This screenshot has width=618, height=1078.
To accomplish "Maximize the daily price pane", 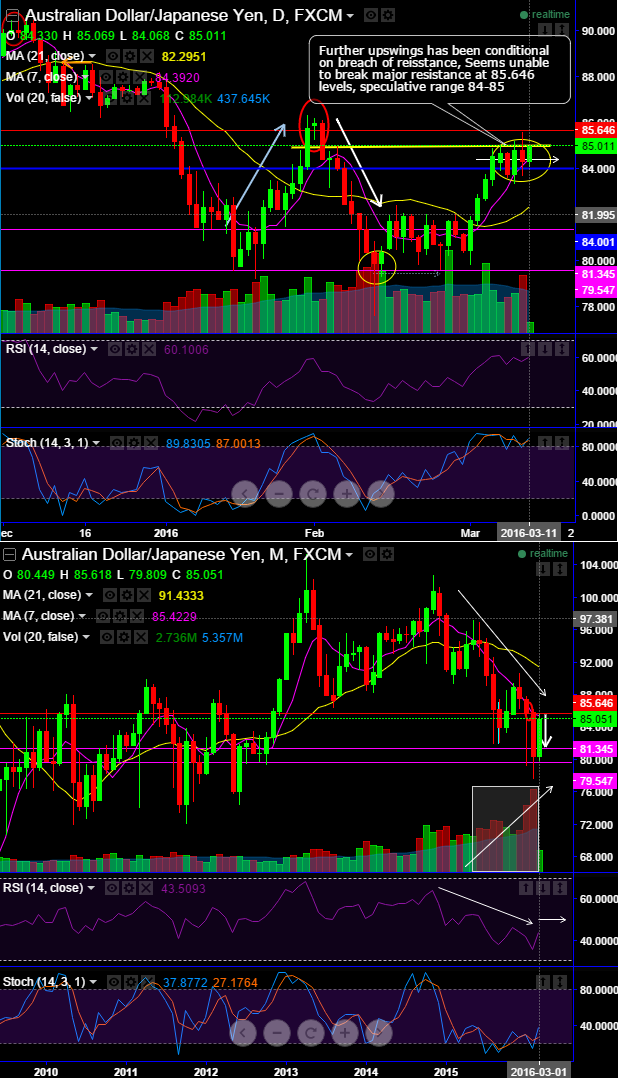I will (562, 30).
